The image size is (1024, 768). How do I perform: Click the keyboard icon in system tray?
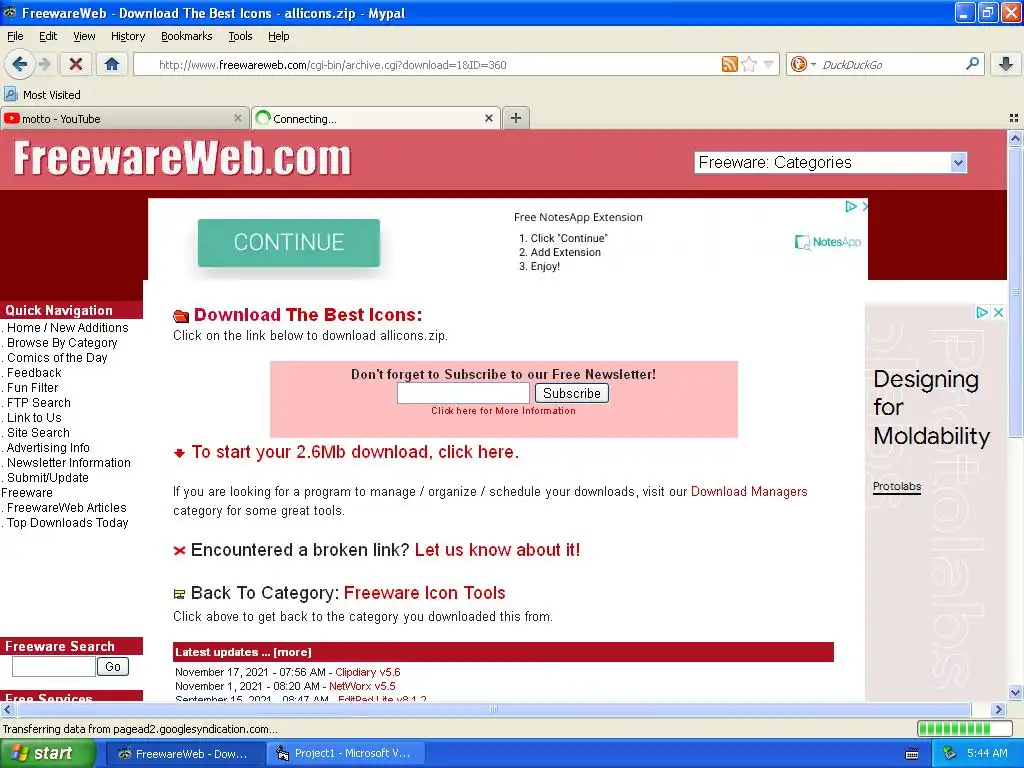pos(912,754)
